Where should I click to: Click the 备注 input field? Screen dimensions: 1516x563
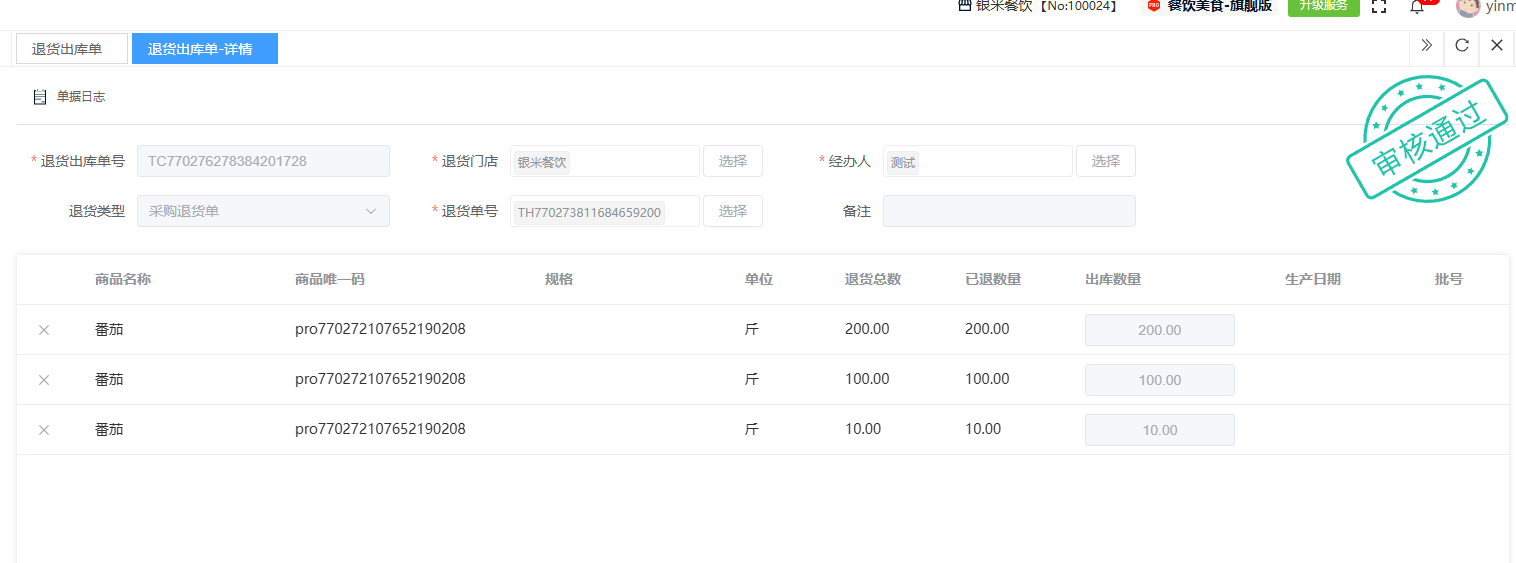coord(1008,211)
